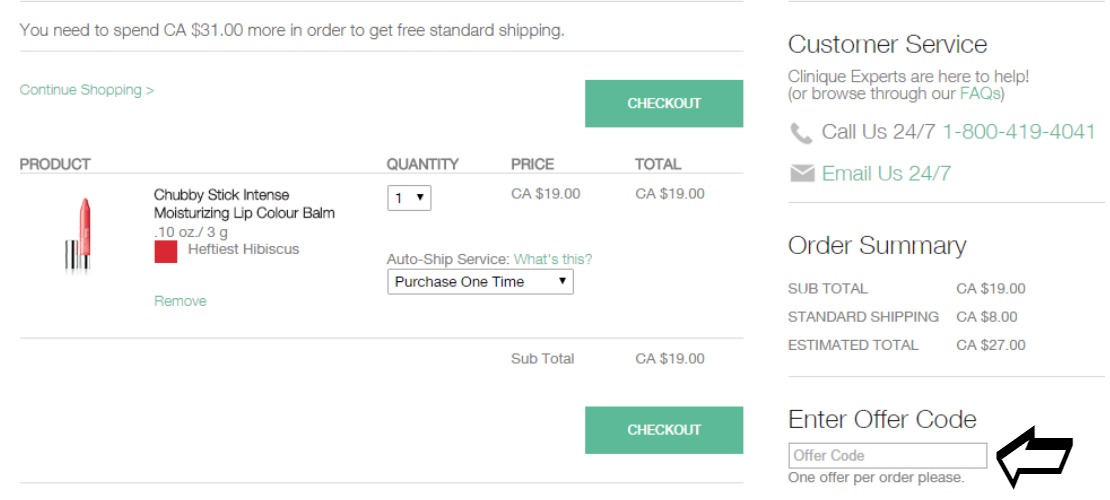Click the envelope icon beside Email Us
Viewport: 1110px width, 500px height.
click(x=802, y=174)
